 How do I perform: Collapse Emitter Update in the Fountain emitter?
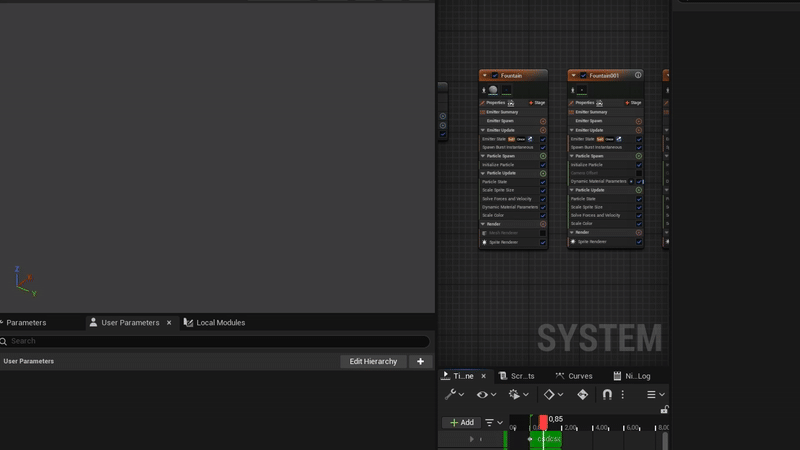pos(483,130)
